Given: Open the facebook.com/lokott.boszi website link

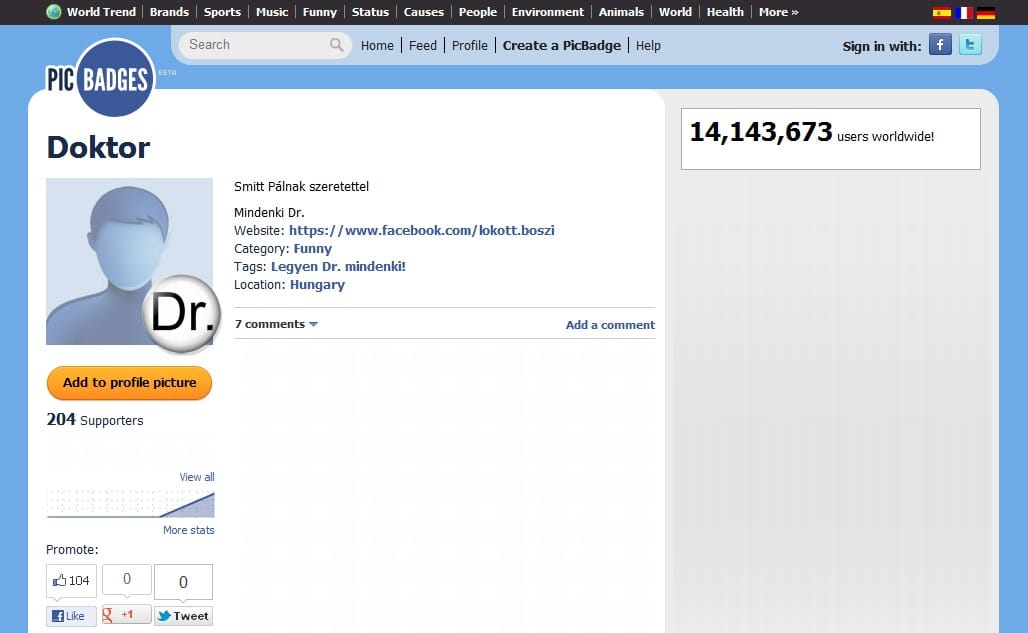Looking at the screenshot, I should (x=422, y=230).
